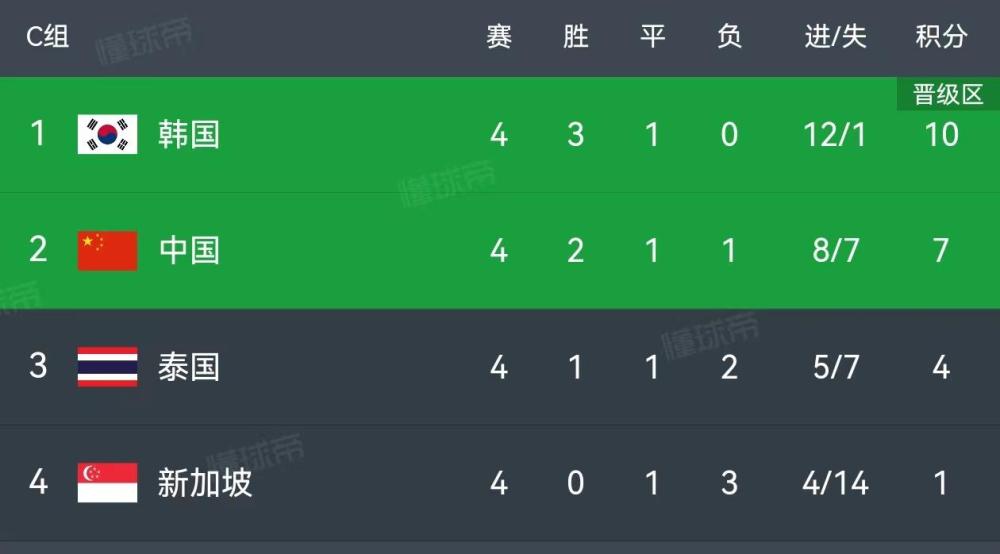The width and height of the screenshot is (1000, 554).
Task: Click the 平 column header
Action: pyautogui.click(x=652, y=36)
